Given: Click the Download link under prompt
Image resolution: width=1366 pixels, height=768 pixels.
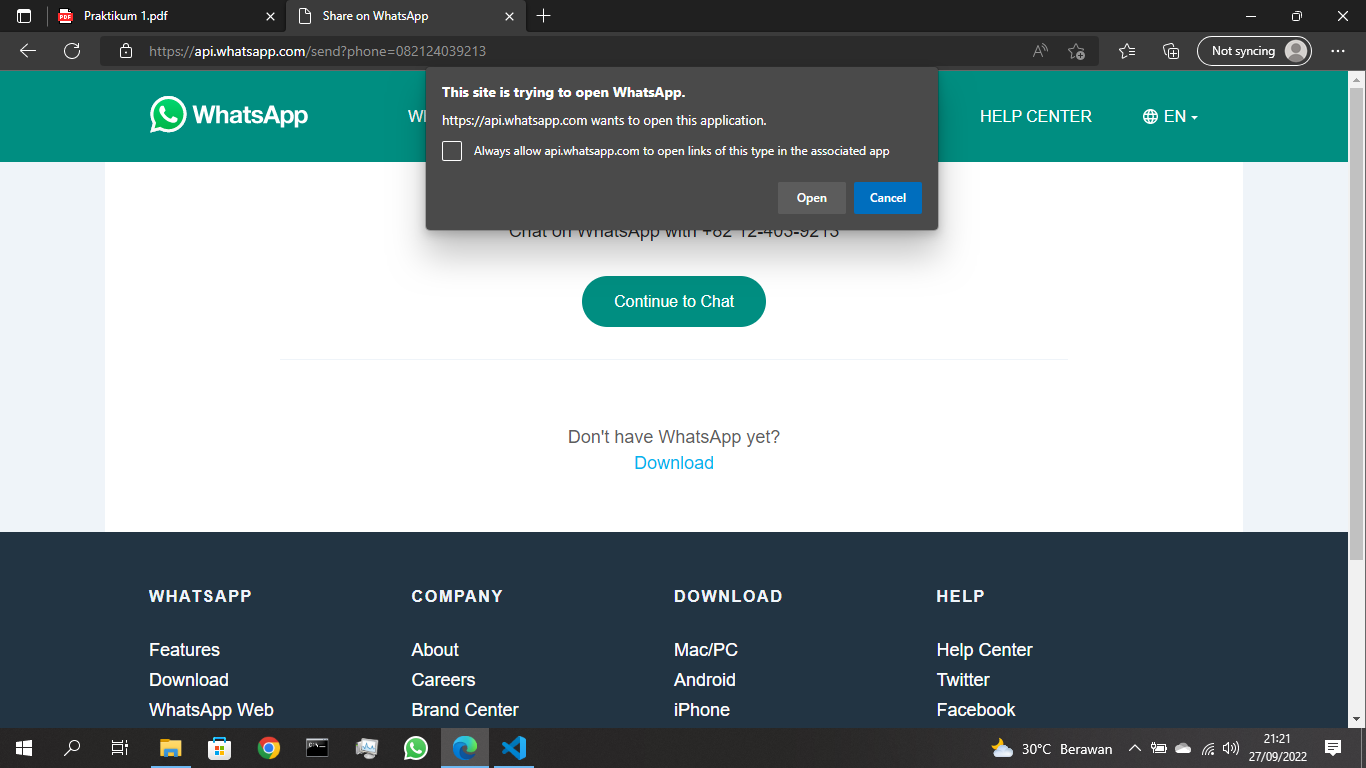Looking at the screenshot, I should pyautogui.click(x=674, y=463).
